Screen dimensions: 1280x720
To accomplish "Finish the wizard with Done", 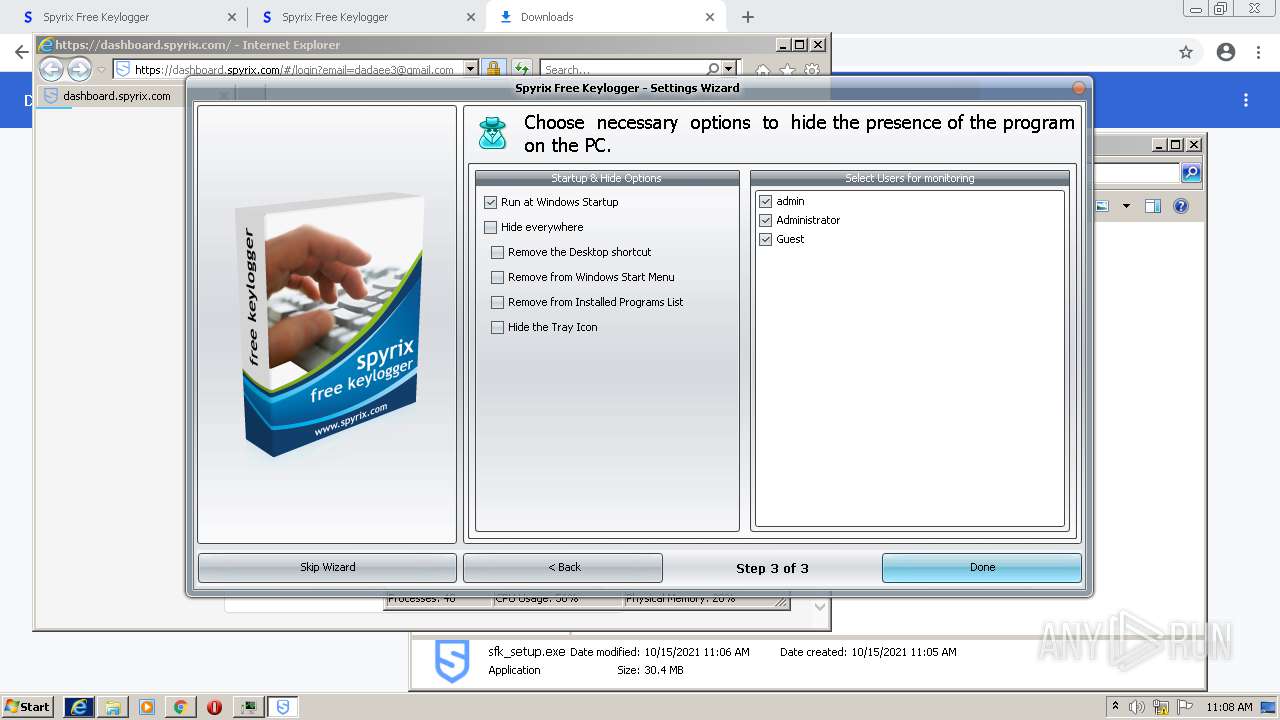I will coord(982,567).
